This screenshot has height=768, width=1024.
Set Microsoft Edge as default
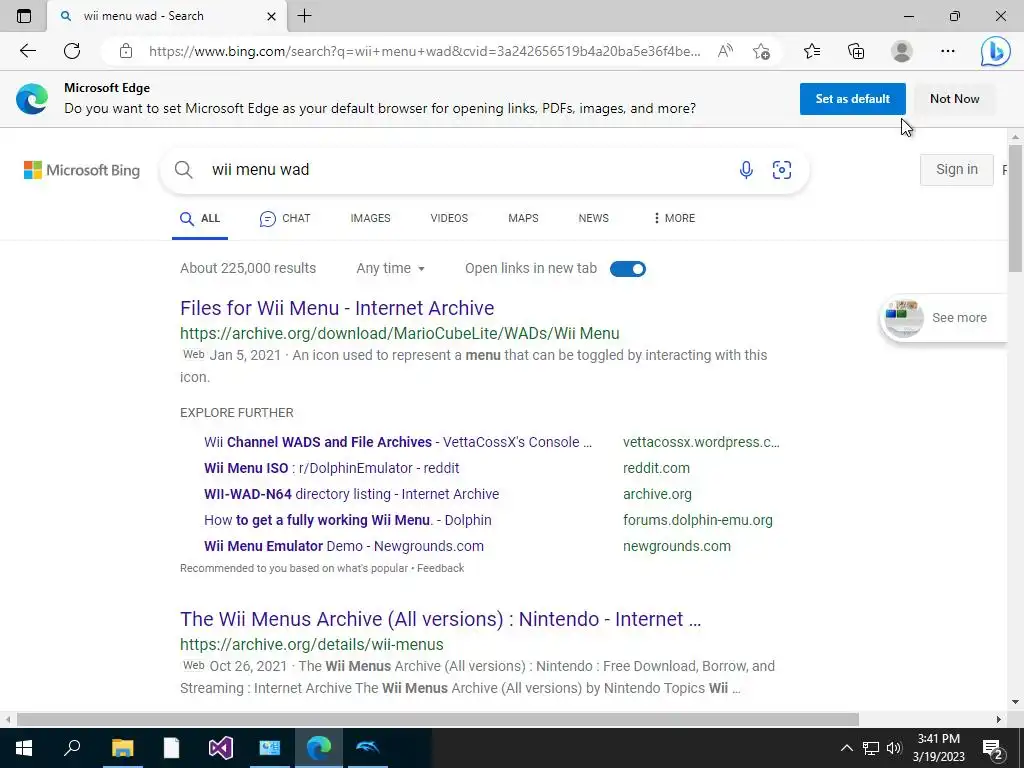click(x=852, y=99)
